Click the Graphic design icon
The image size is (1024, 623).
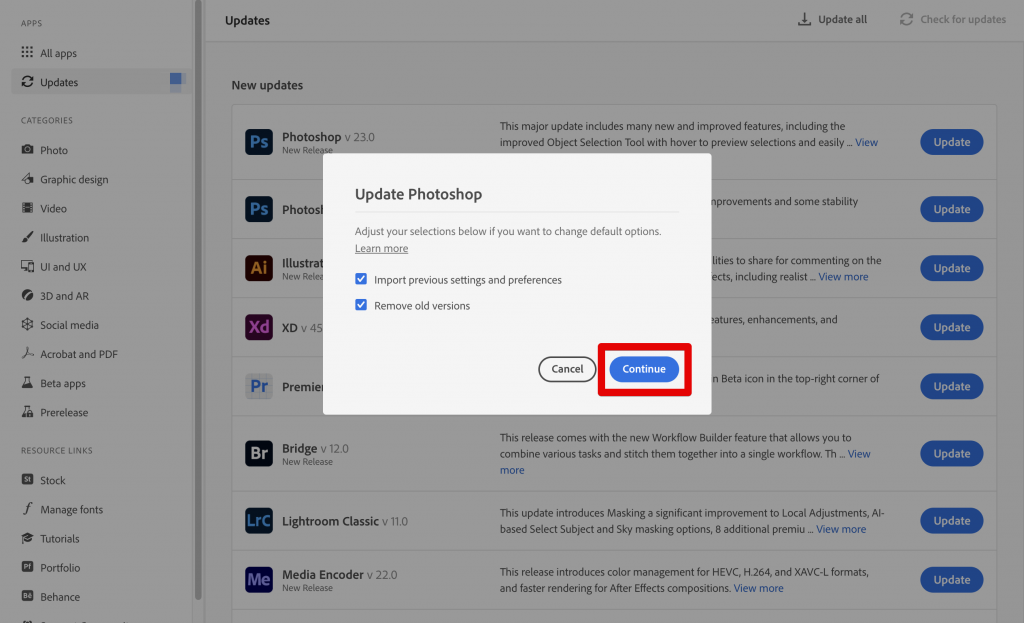[27, 178]
